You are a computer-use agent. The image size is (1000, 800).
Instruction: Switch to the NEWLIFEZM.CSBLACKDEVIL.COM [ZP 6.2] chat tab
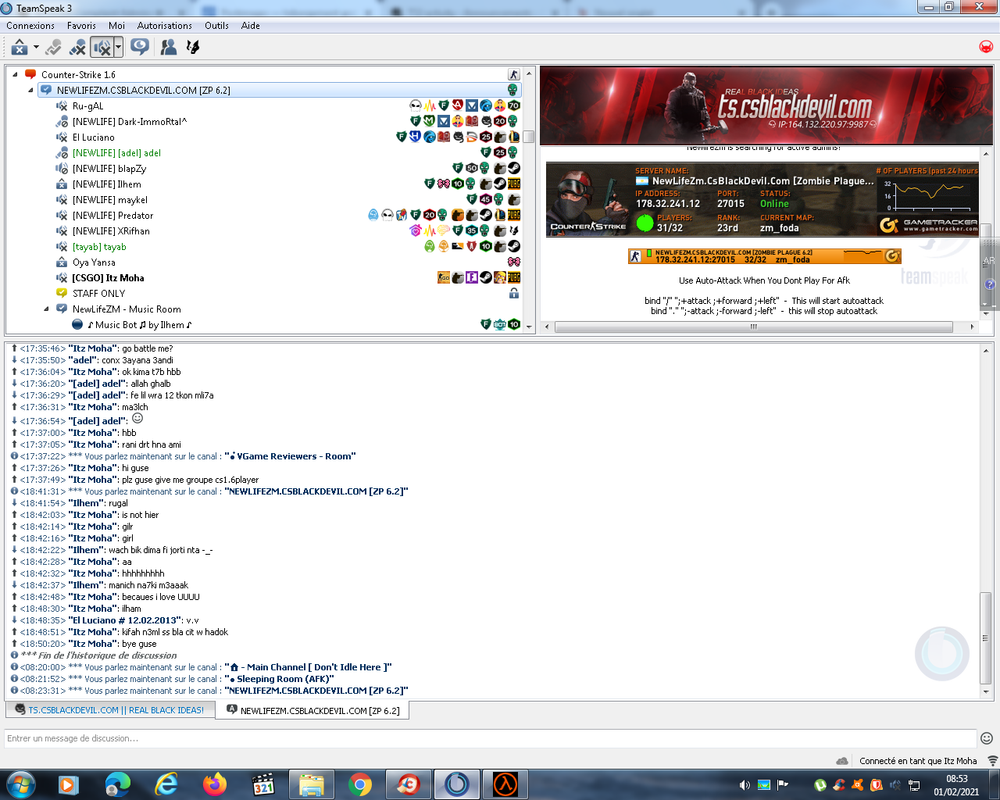click(x=312, y=711)
